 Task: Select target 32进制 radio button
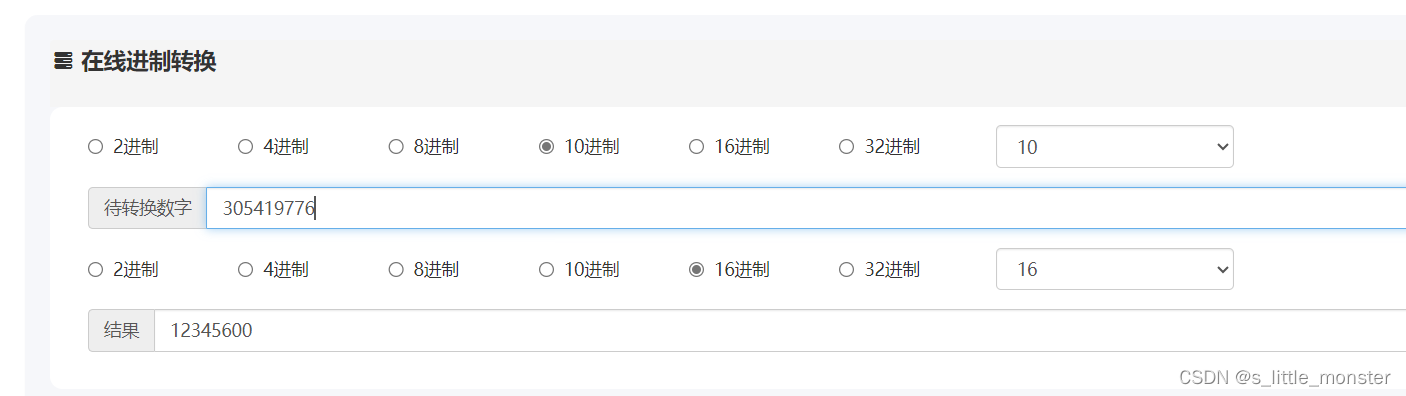[x=847, y=269]
